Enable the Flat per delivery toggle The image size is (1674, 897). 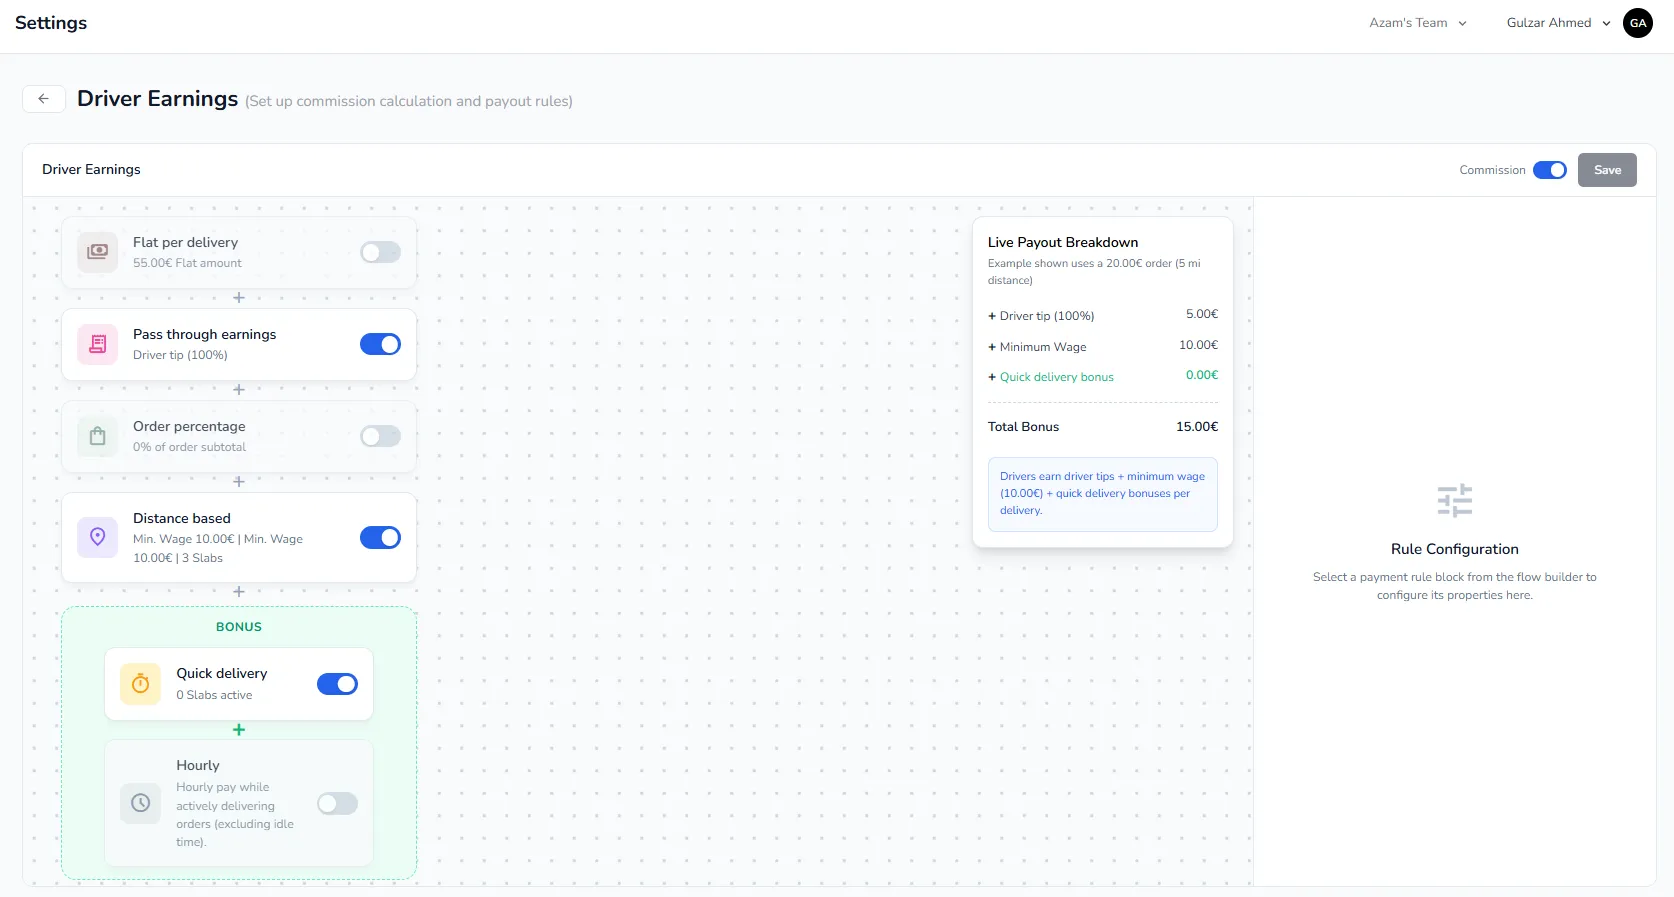click(380, 252)
